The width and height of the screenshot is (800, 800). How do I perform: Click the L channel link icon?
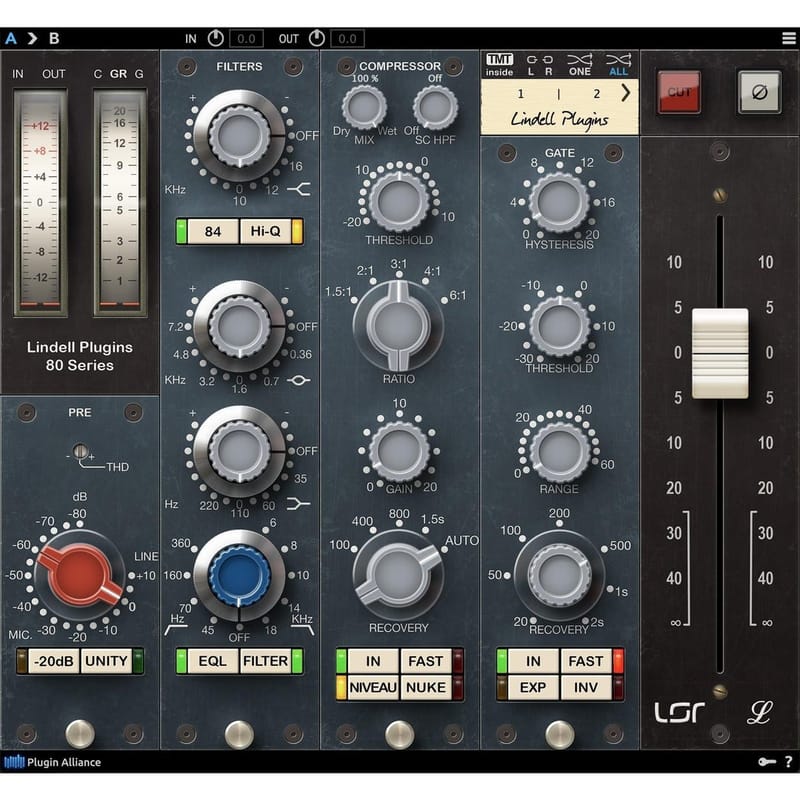click(x=535, y=62)
